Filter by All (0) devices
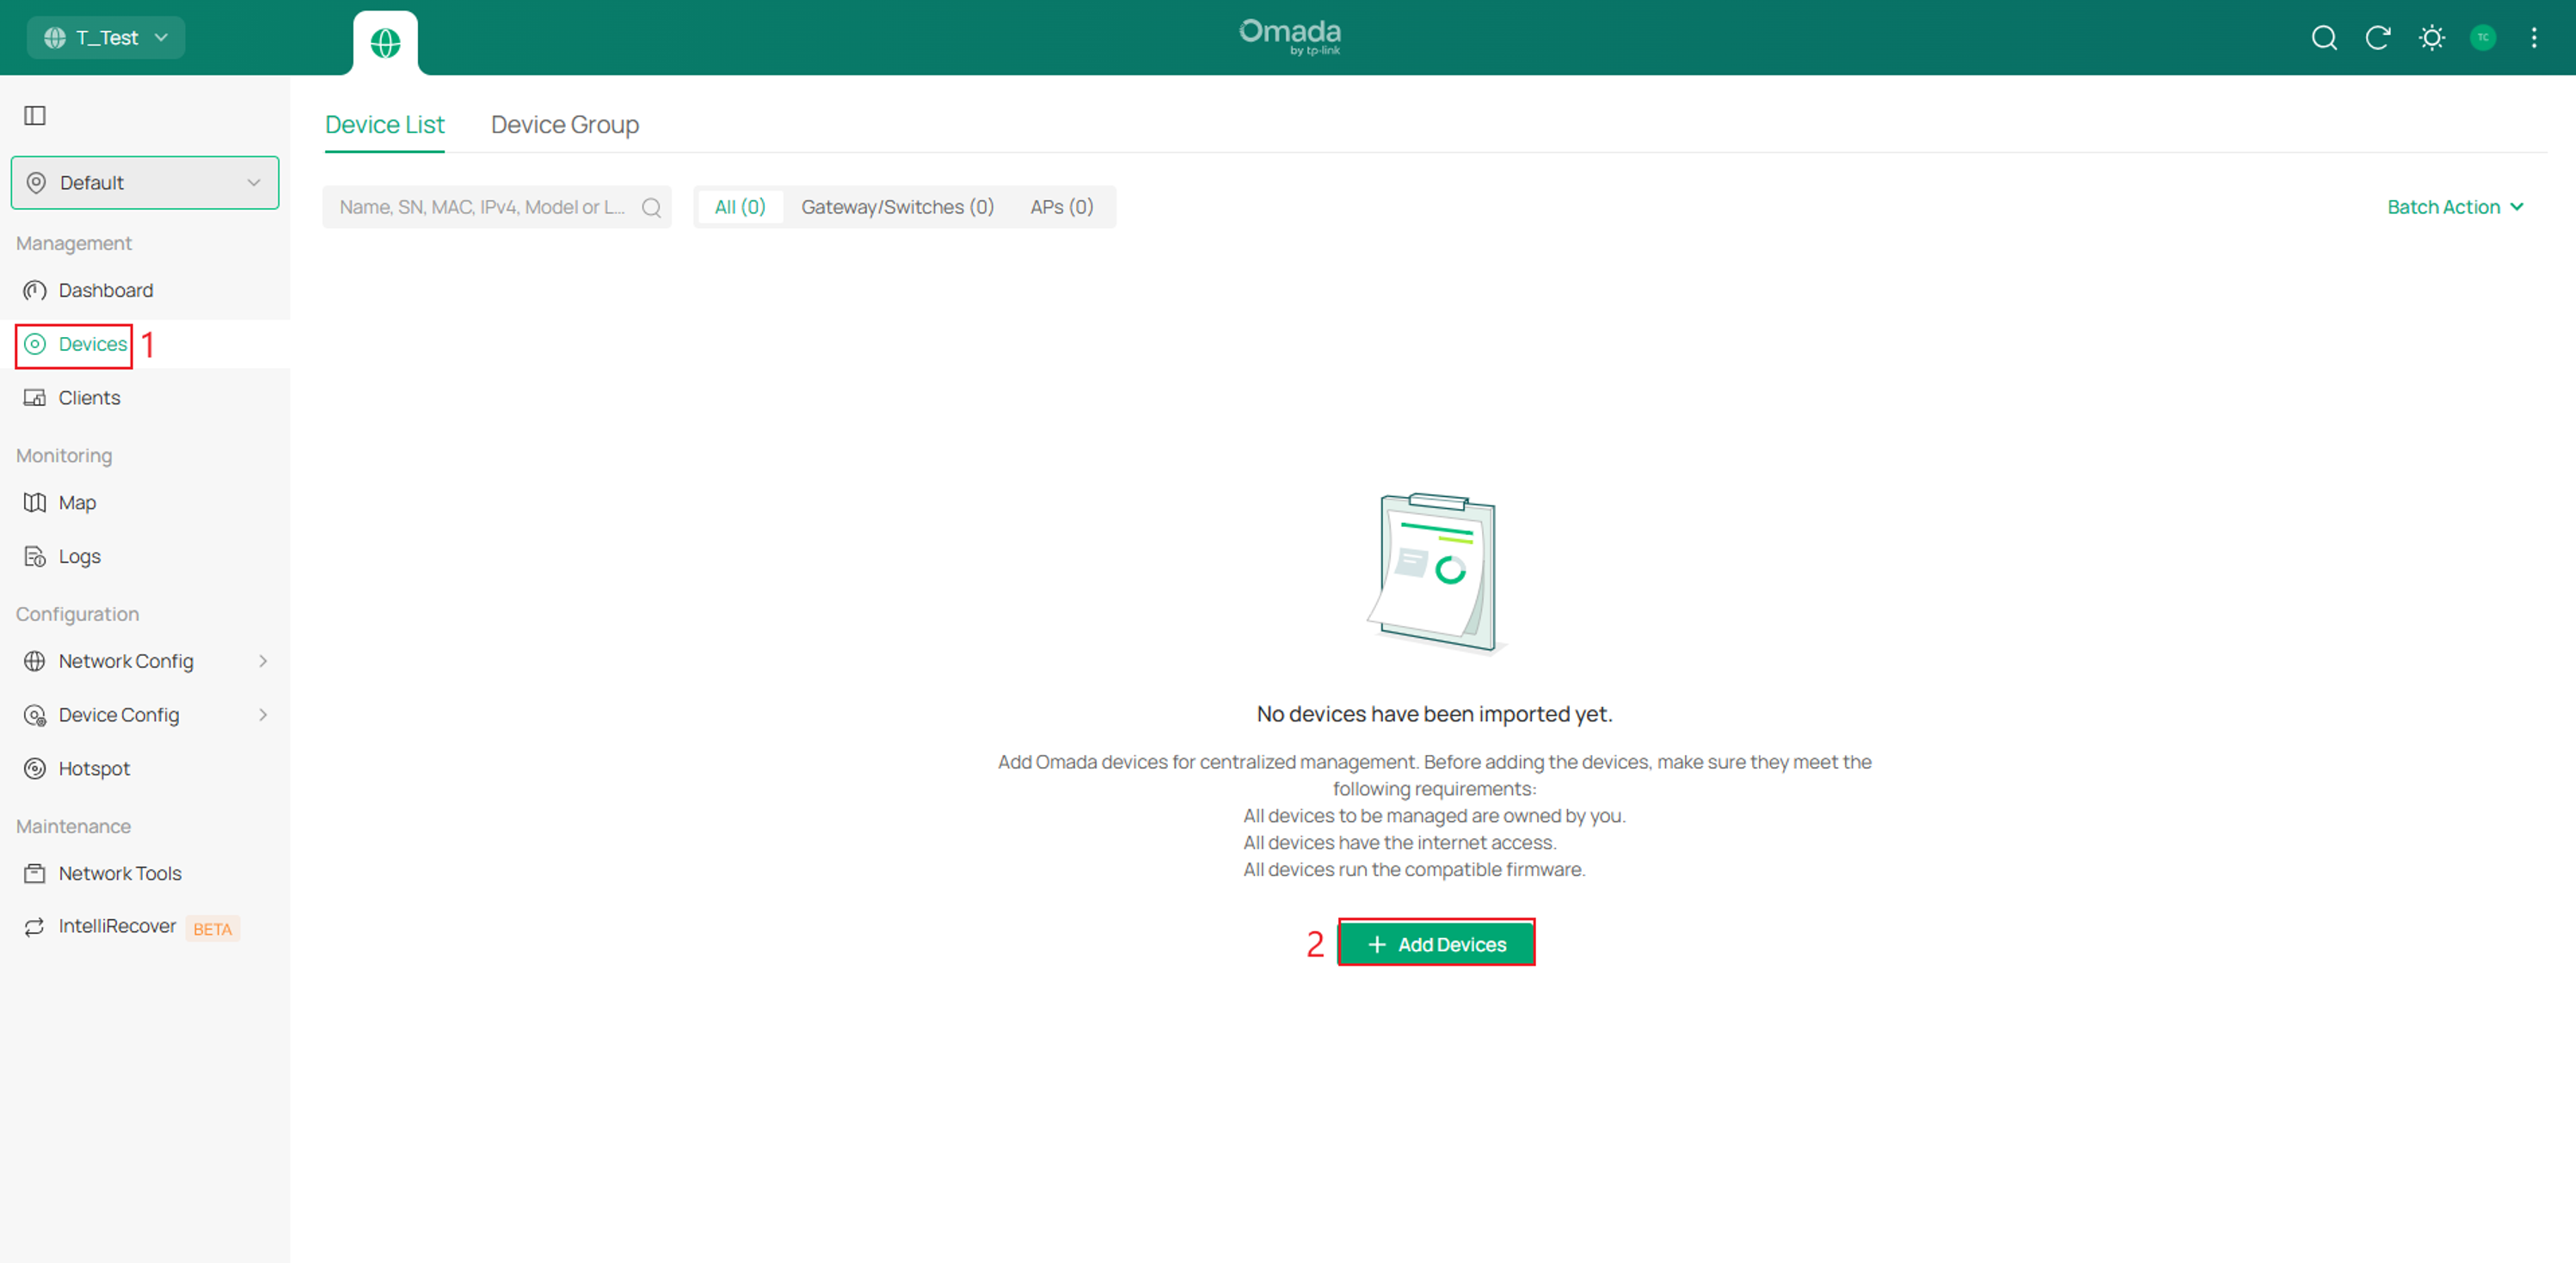 click(740, 207)
